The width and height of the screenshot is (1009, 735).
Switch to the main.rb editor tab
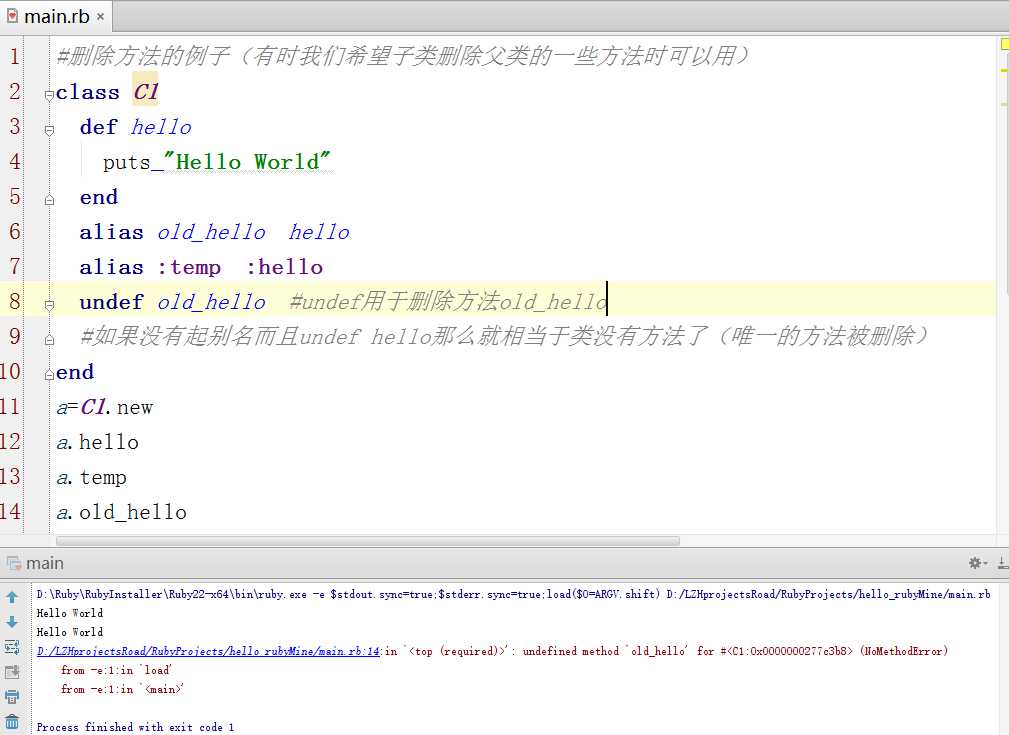(57, 16)
